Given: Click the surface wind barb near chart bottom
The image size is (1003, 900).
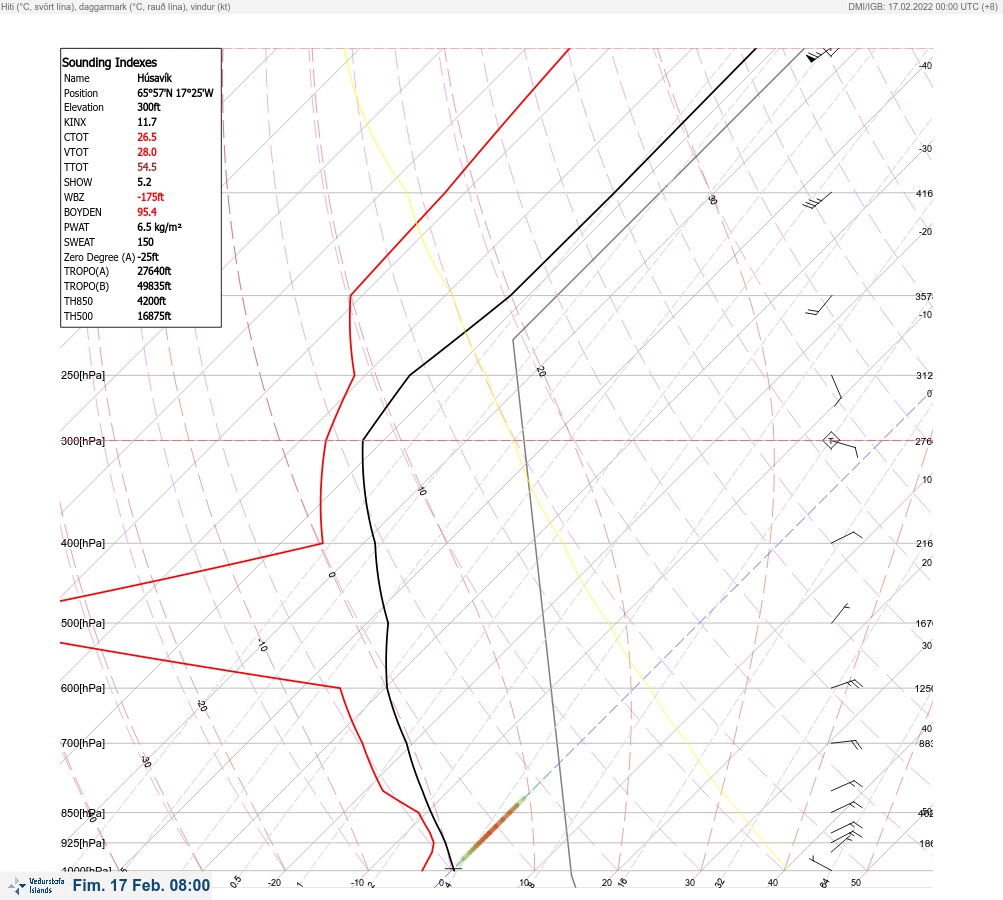Looking at the screenshot, I should pos(820,863).
